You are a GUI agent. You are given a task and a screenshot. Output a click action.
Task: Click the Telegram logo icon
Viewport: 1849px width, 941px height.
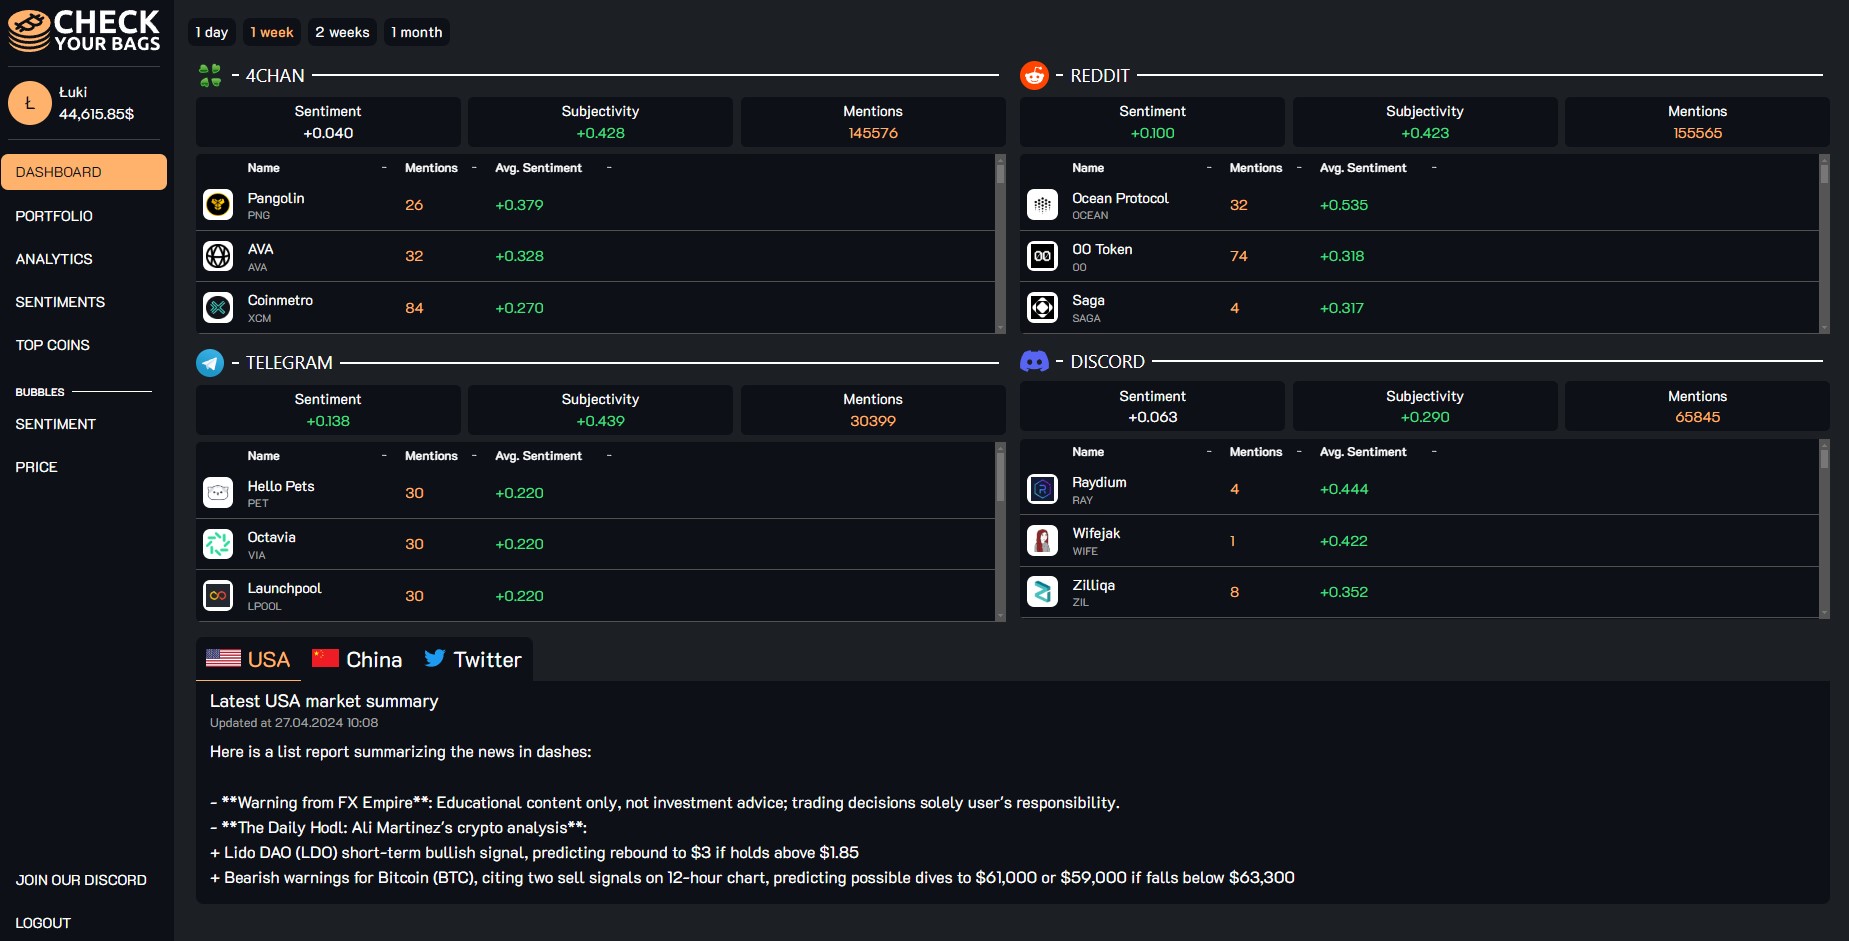click(x=210, y=362)
